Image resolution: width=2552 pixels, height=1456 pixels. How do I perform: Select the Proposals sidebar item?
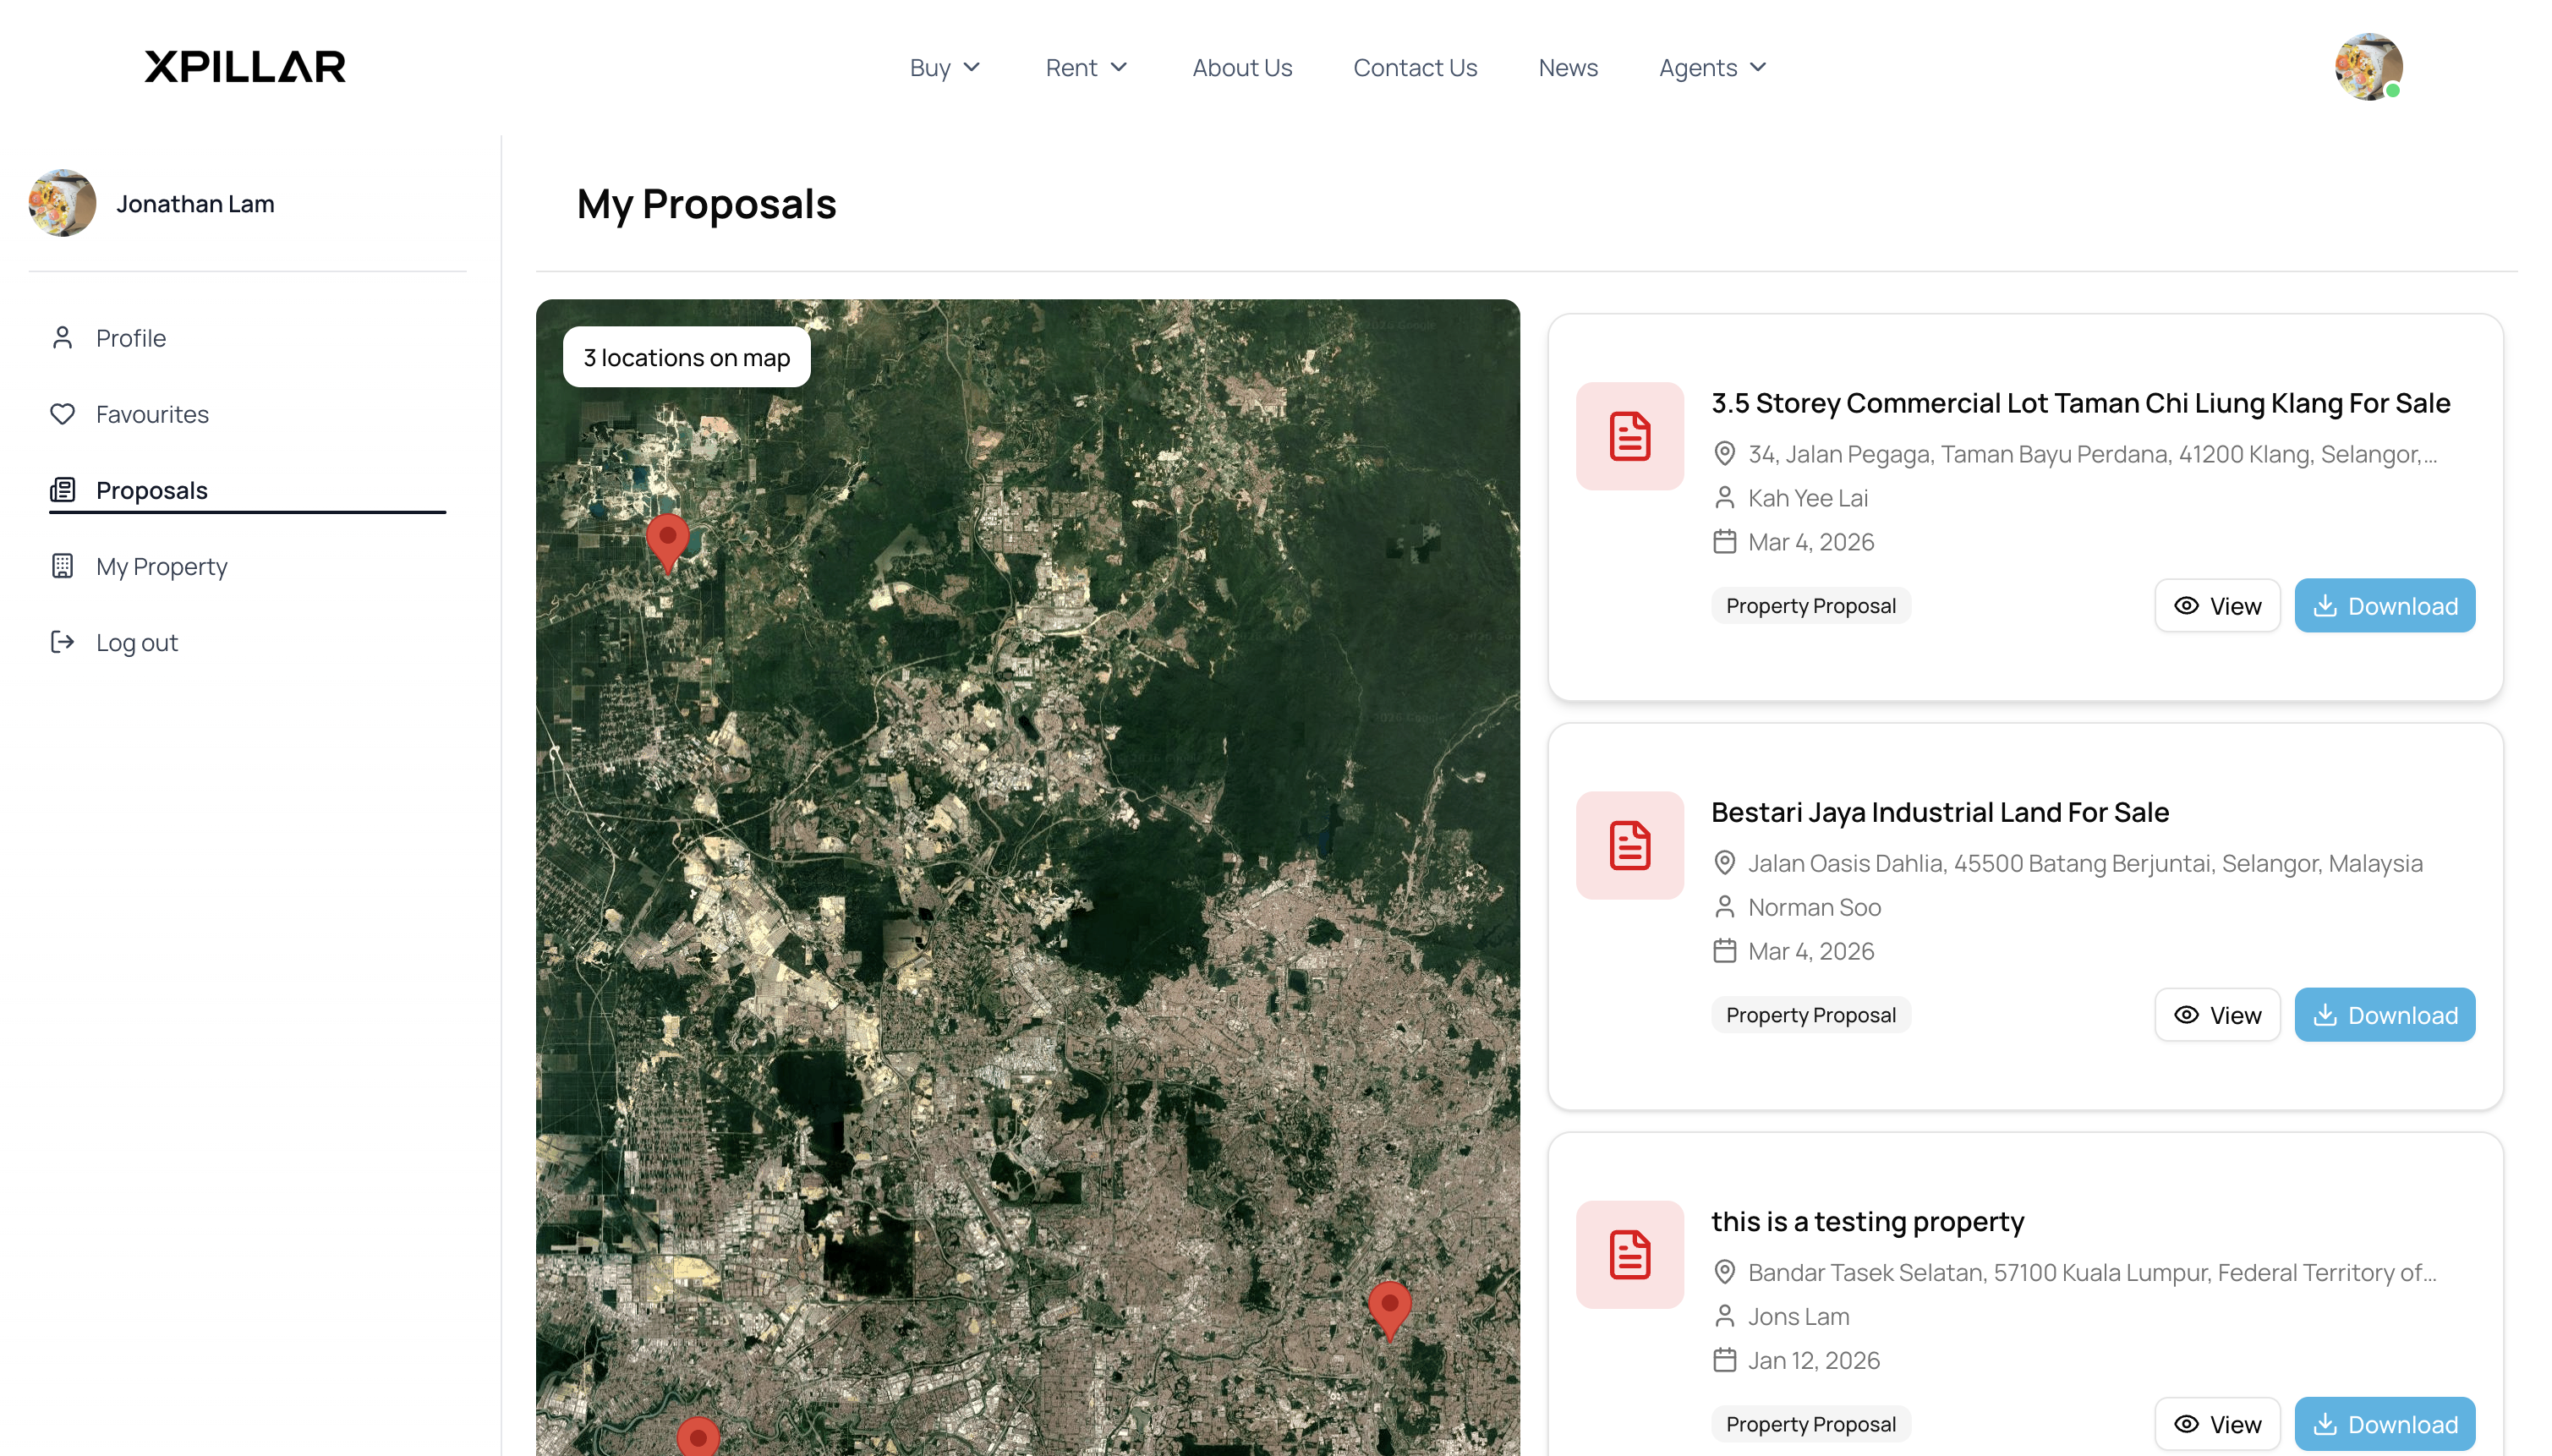[x=247, y=490]
